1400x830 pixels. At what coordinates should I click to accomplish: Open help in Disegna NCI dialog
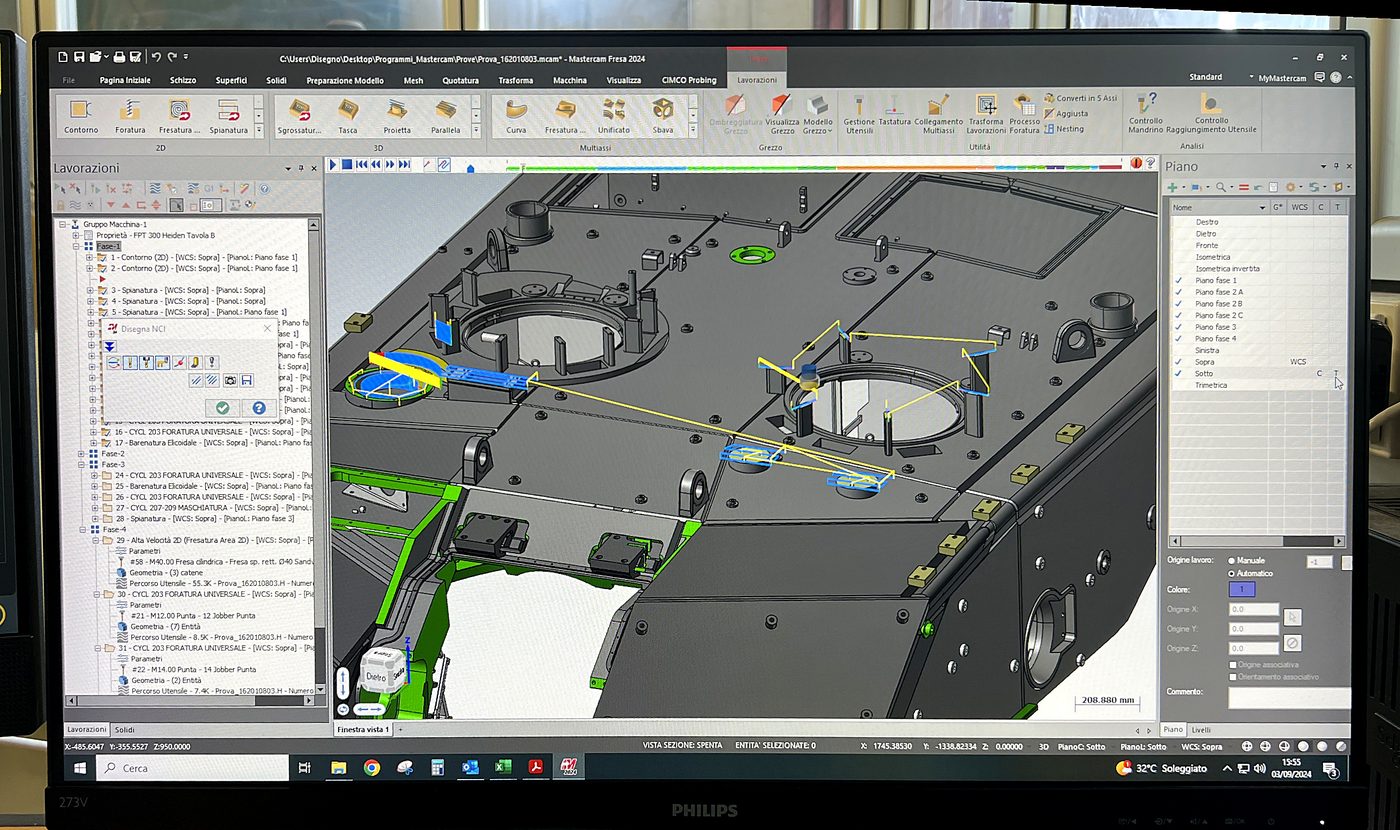pos(259,407)
